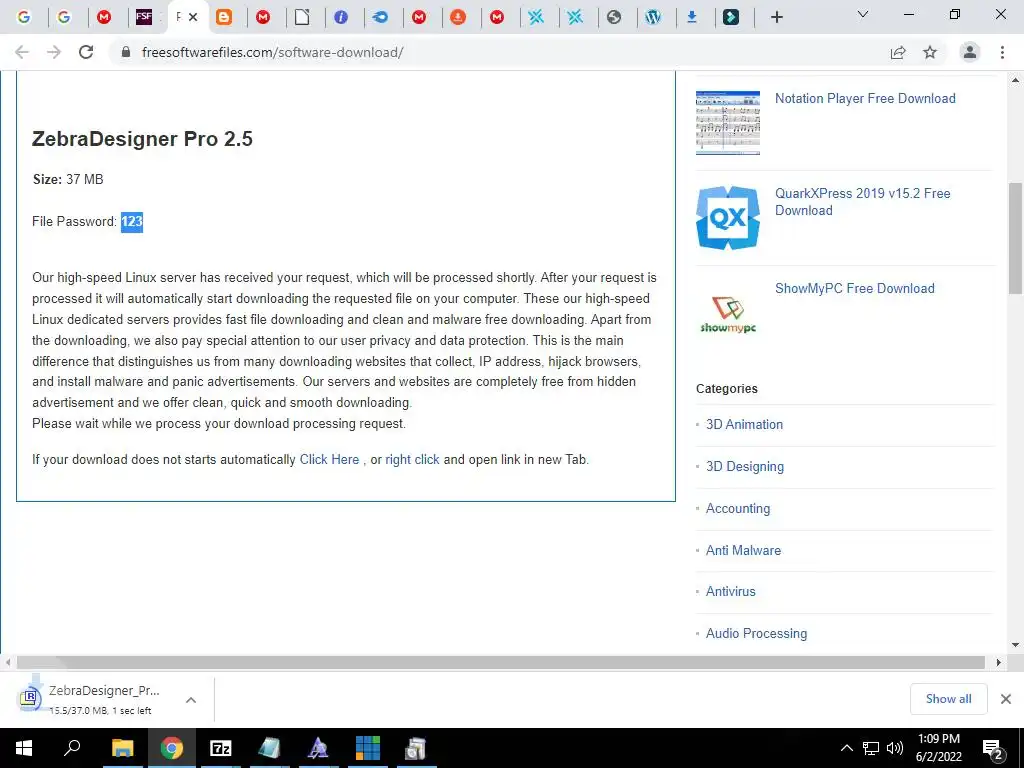The height and width of the screenshot is (768, 1024).
Task: Click the Chrome taskbar icon
Action: coord(172,748)
